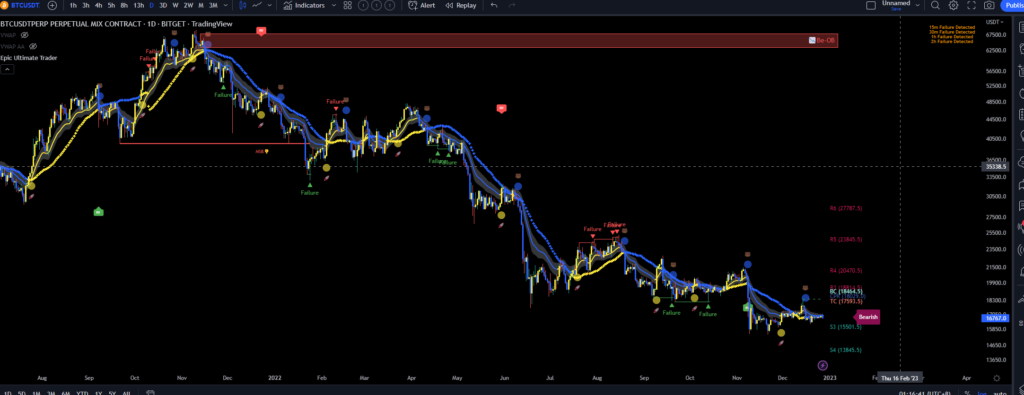Click the redo arrow

click(512, 5)
